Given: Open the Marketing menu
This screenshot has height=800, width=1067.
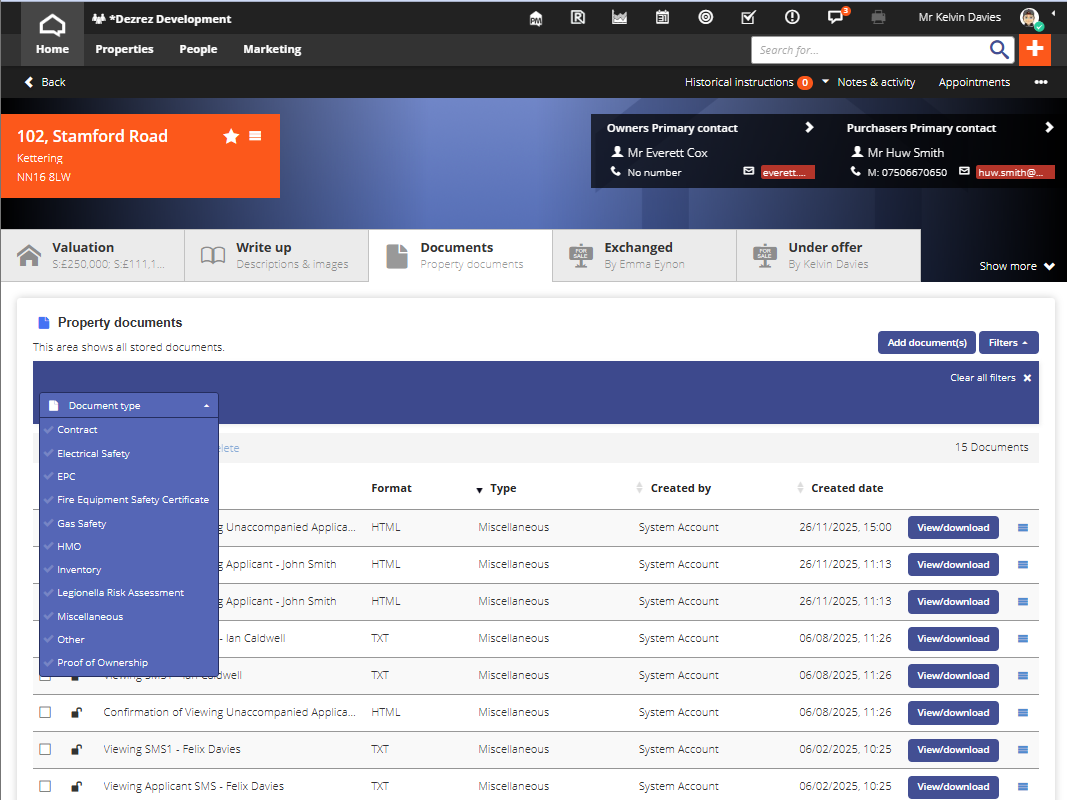Looking at the screenshot, I should point(272,49).
